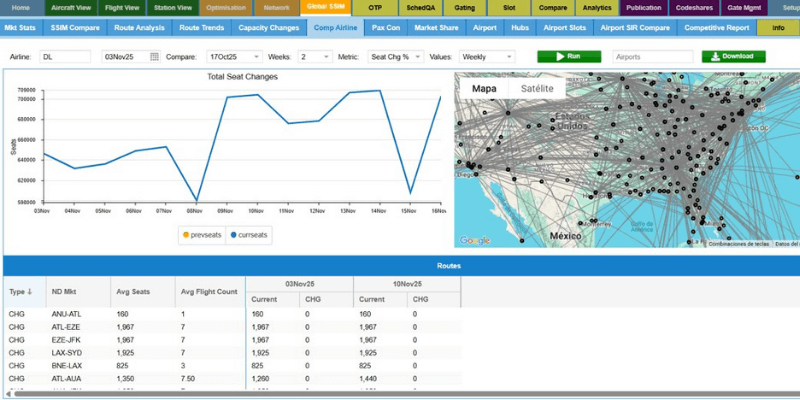Click the horizontal scrollbar at bottom
Viewport: 800px width, 400px height.
click(x=400, y=395)
